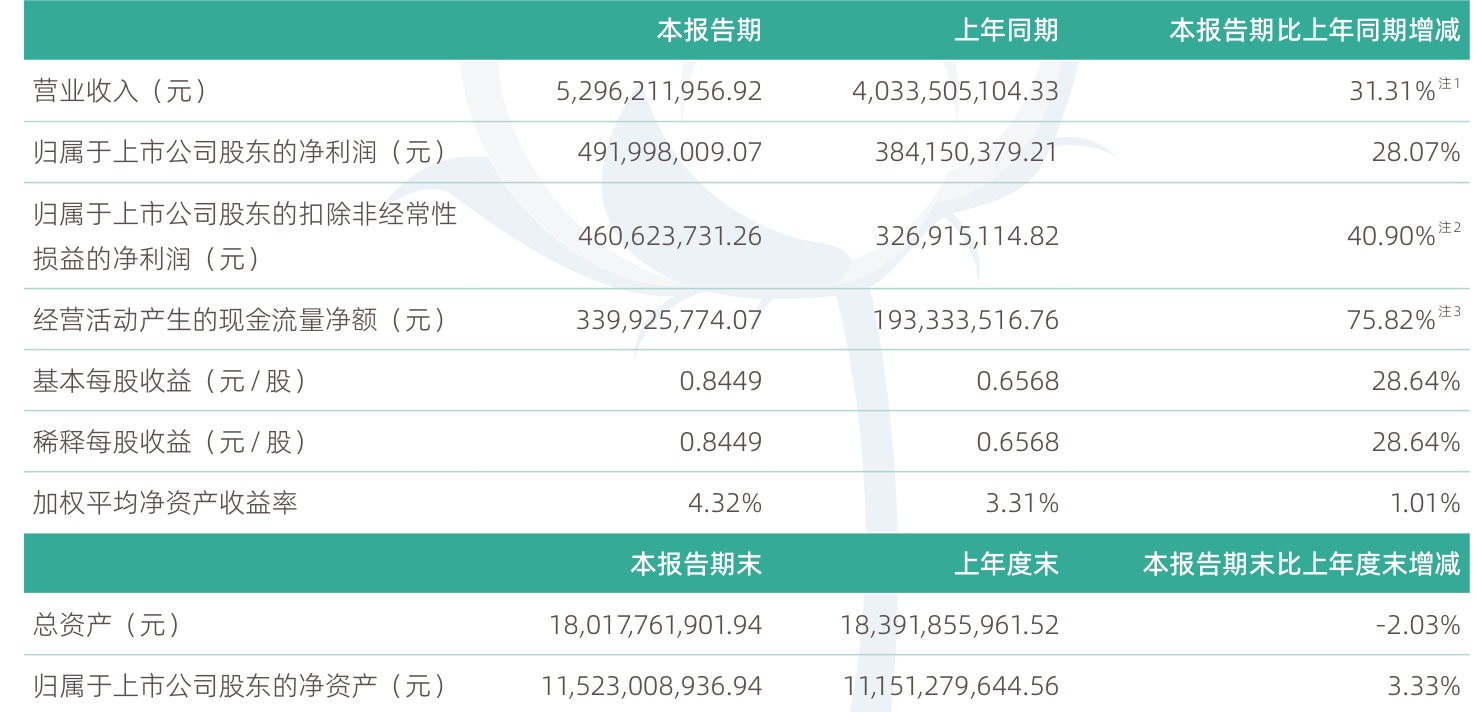Click the 营业收入（元） row label
This screenshot has width=1479, height=712.
point(120,92)
